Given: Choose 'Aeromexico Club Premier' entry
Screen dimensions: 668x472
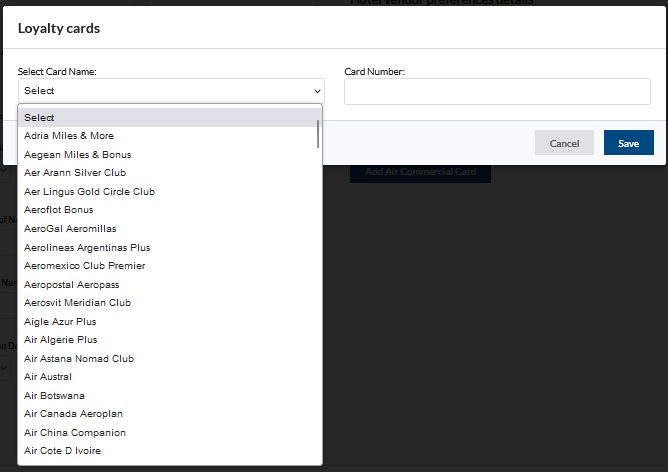Looking at the screenshot, I should [169, 266].
